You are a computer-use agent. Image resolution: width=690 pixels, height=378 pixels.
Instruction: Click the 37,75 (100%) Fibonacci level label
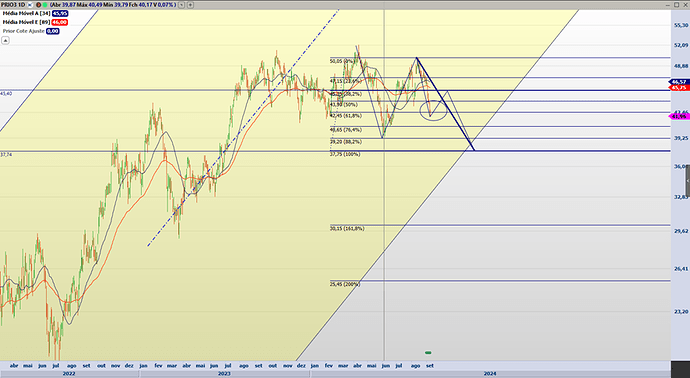pyautogui.click(x=345, y=154)
